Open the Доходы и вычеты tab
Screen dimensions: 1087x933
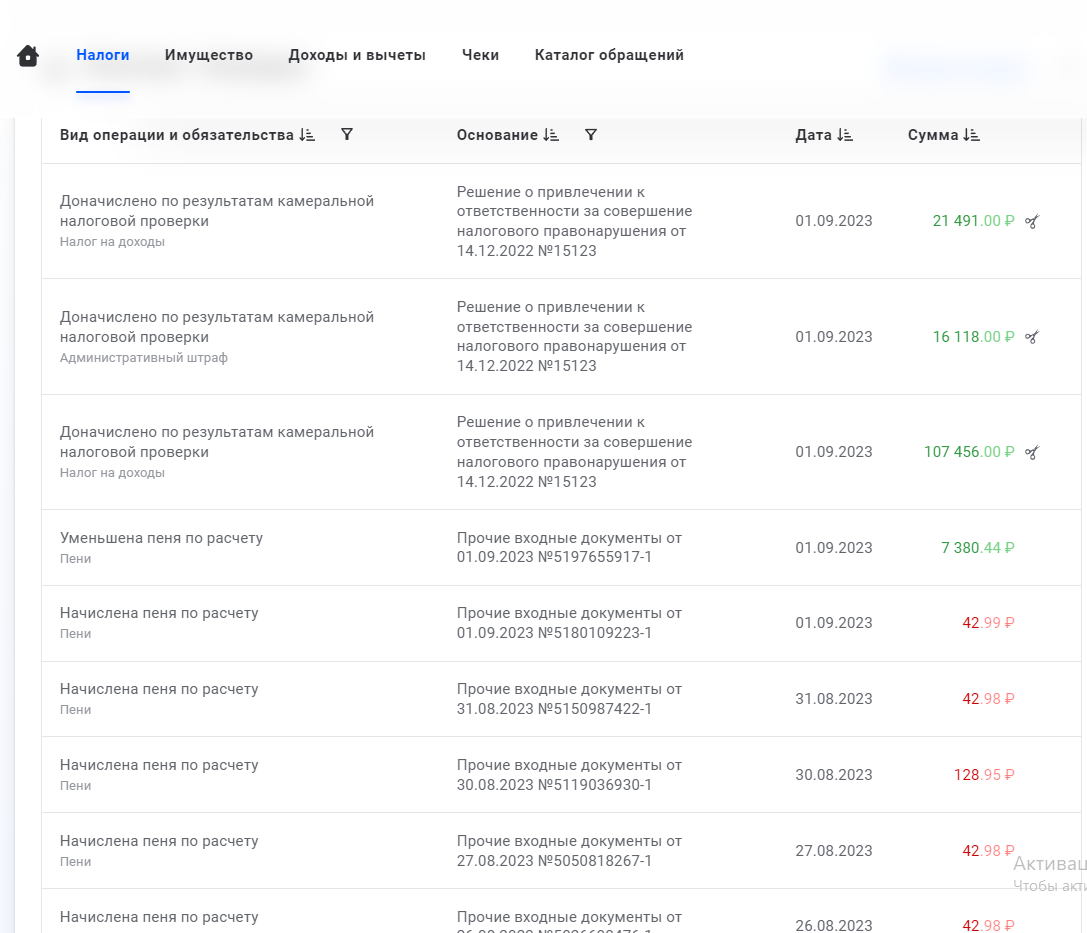point(357,55)
